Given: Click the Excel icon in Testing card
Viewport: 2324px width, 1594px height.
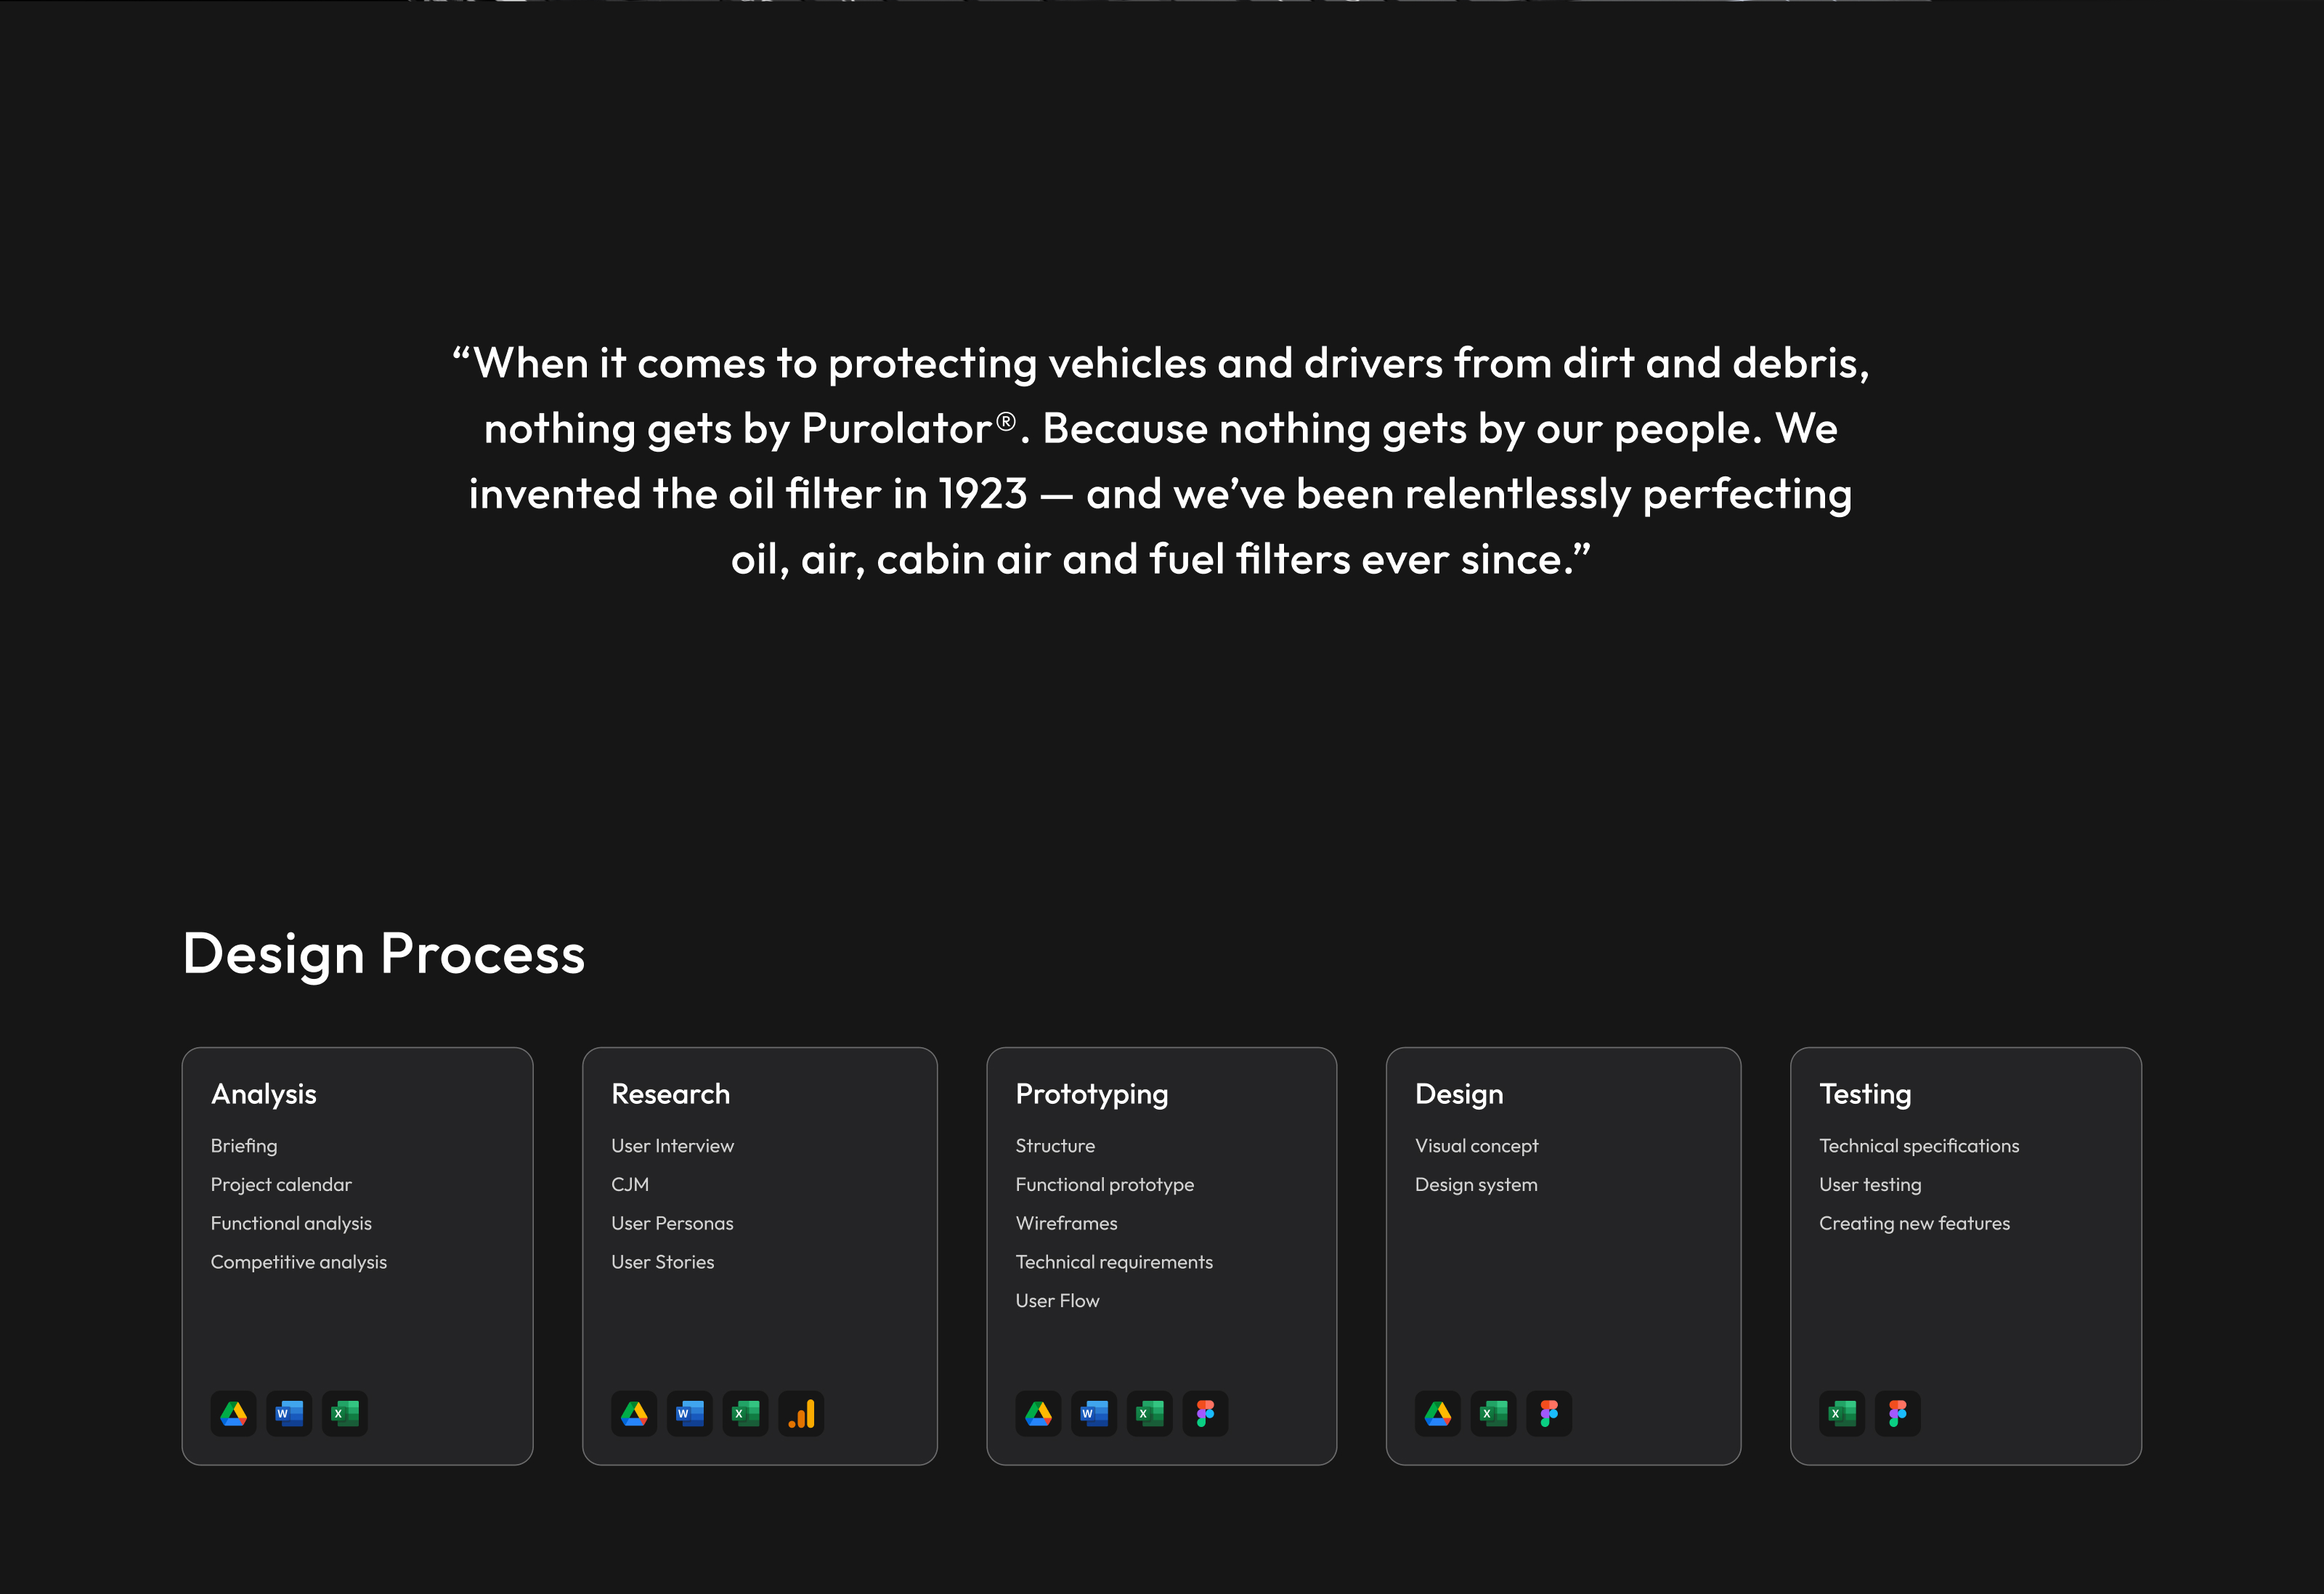Looking at the screenshot, I should pyautogui.click(x=1842, y=1413).
